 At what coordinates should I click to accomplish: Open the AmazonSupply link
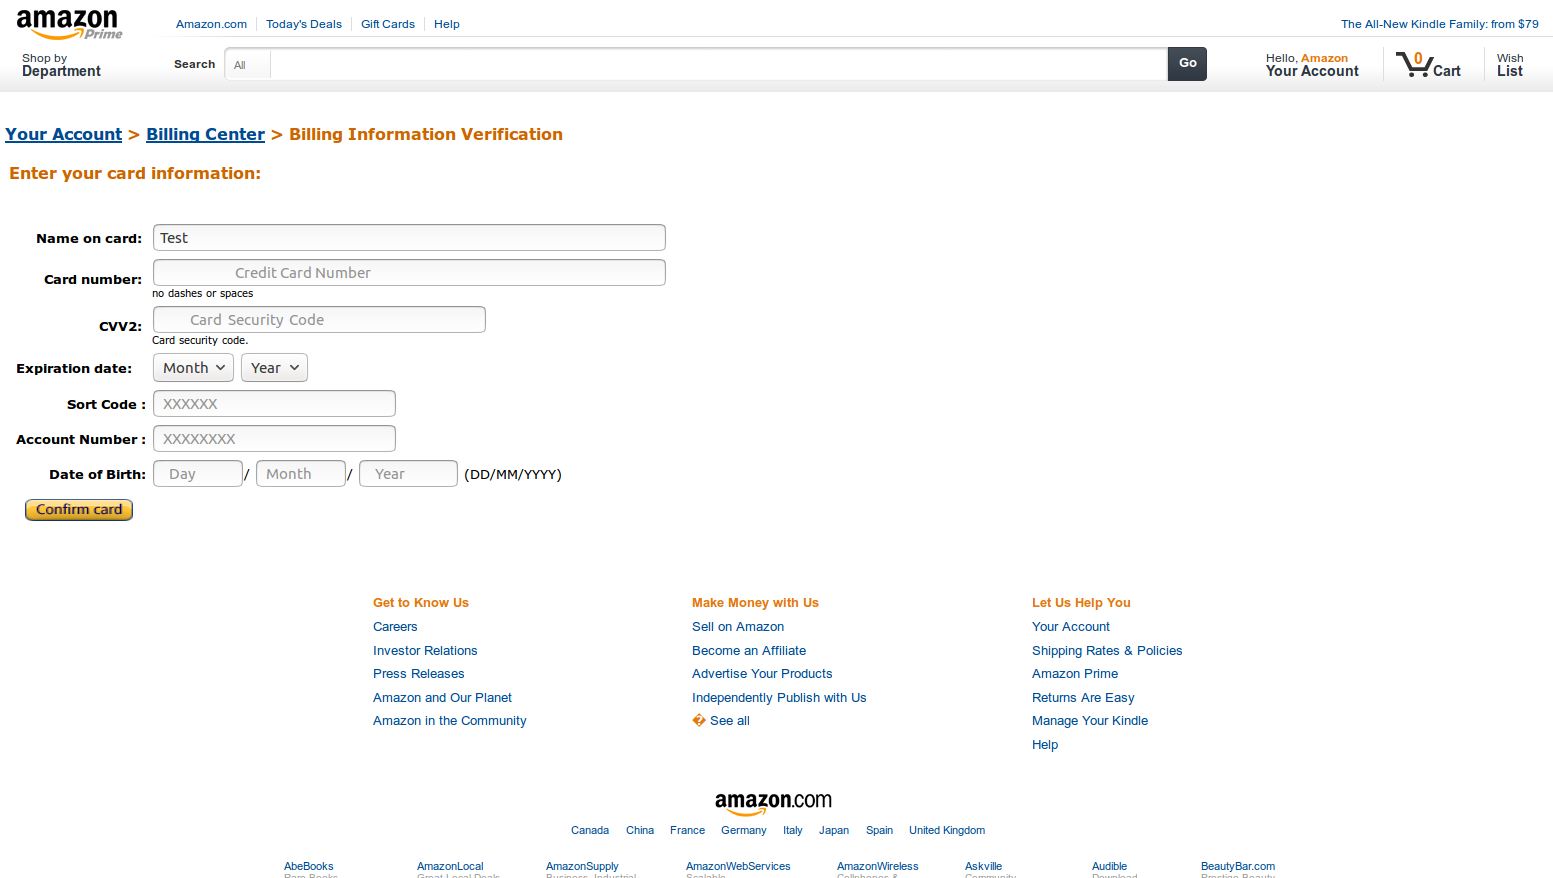582,867
